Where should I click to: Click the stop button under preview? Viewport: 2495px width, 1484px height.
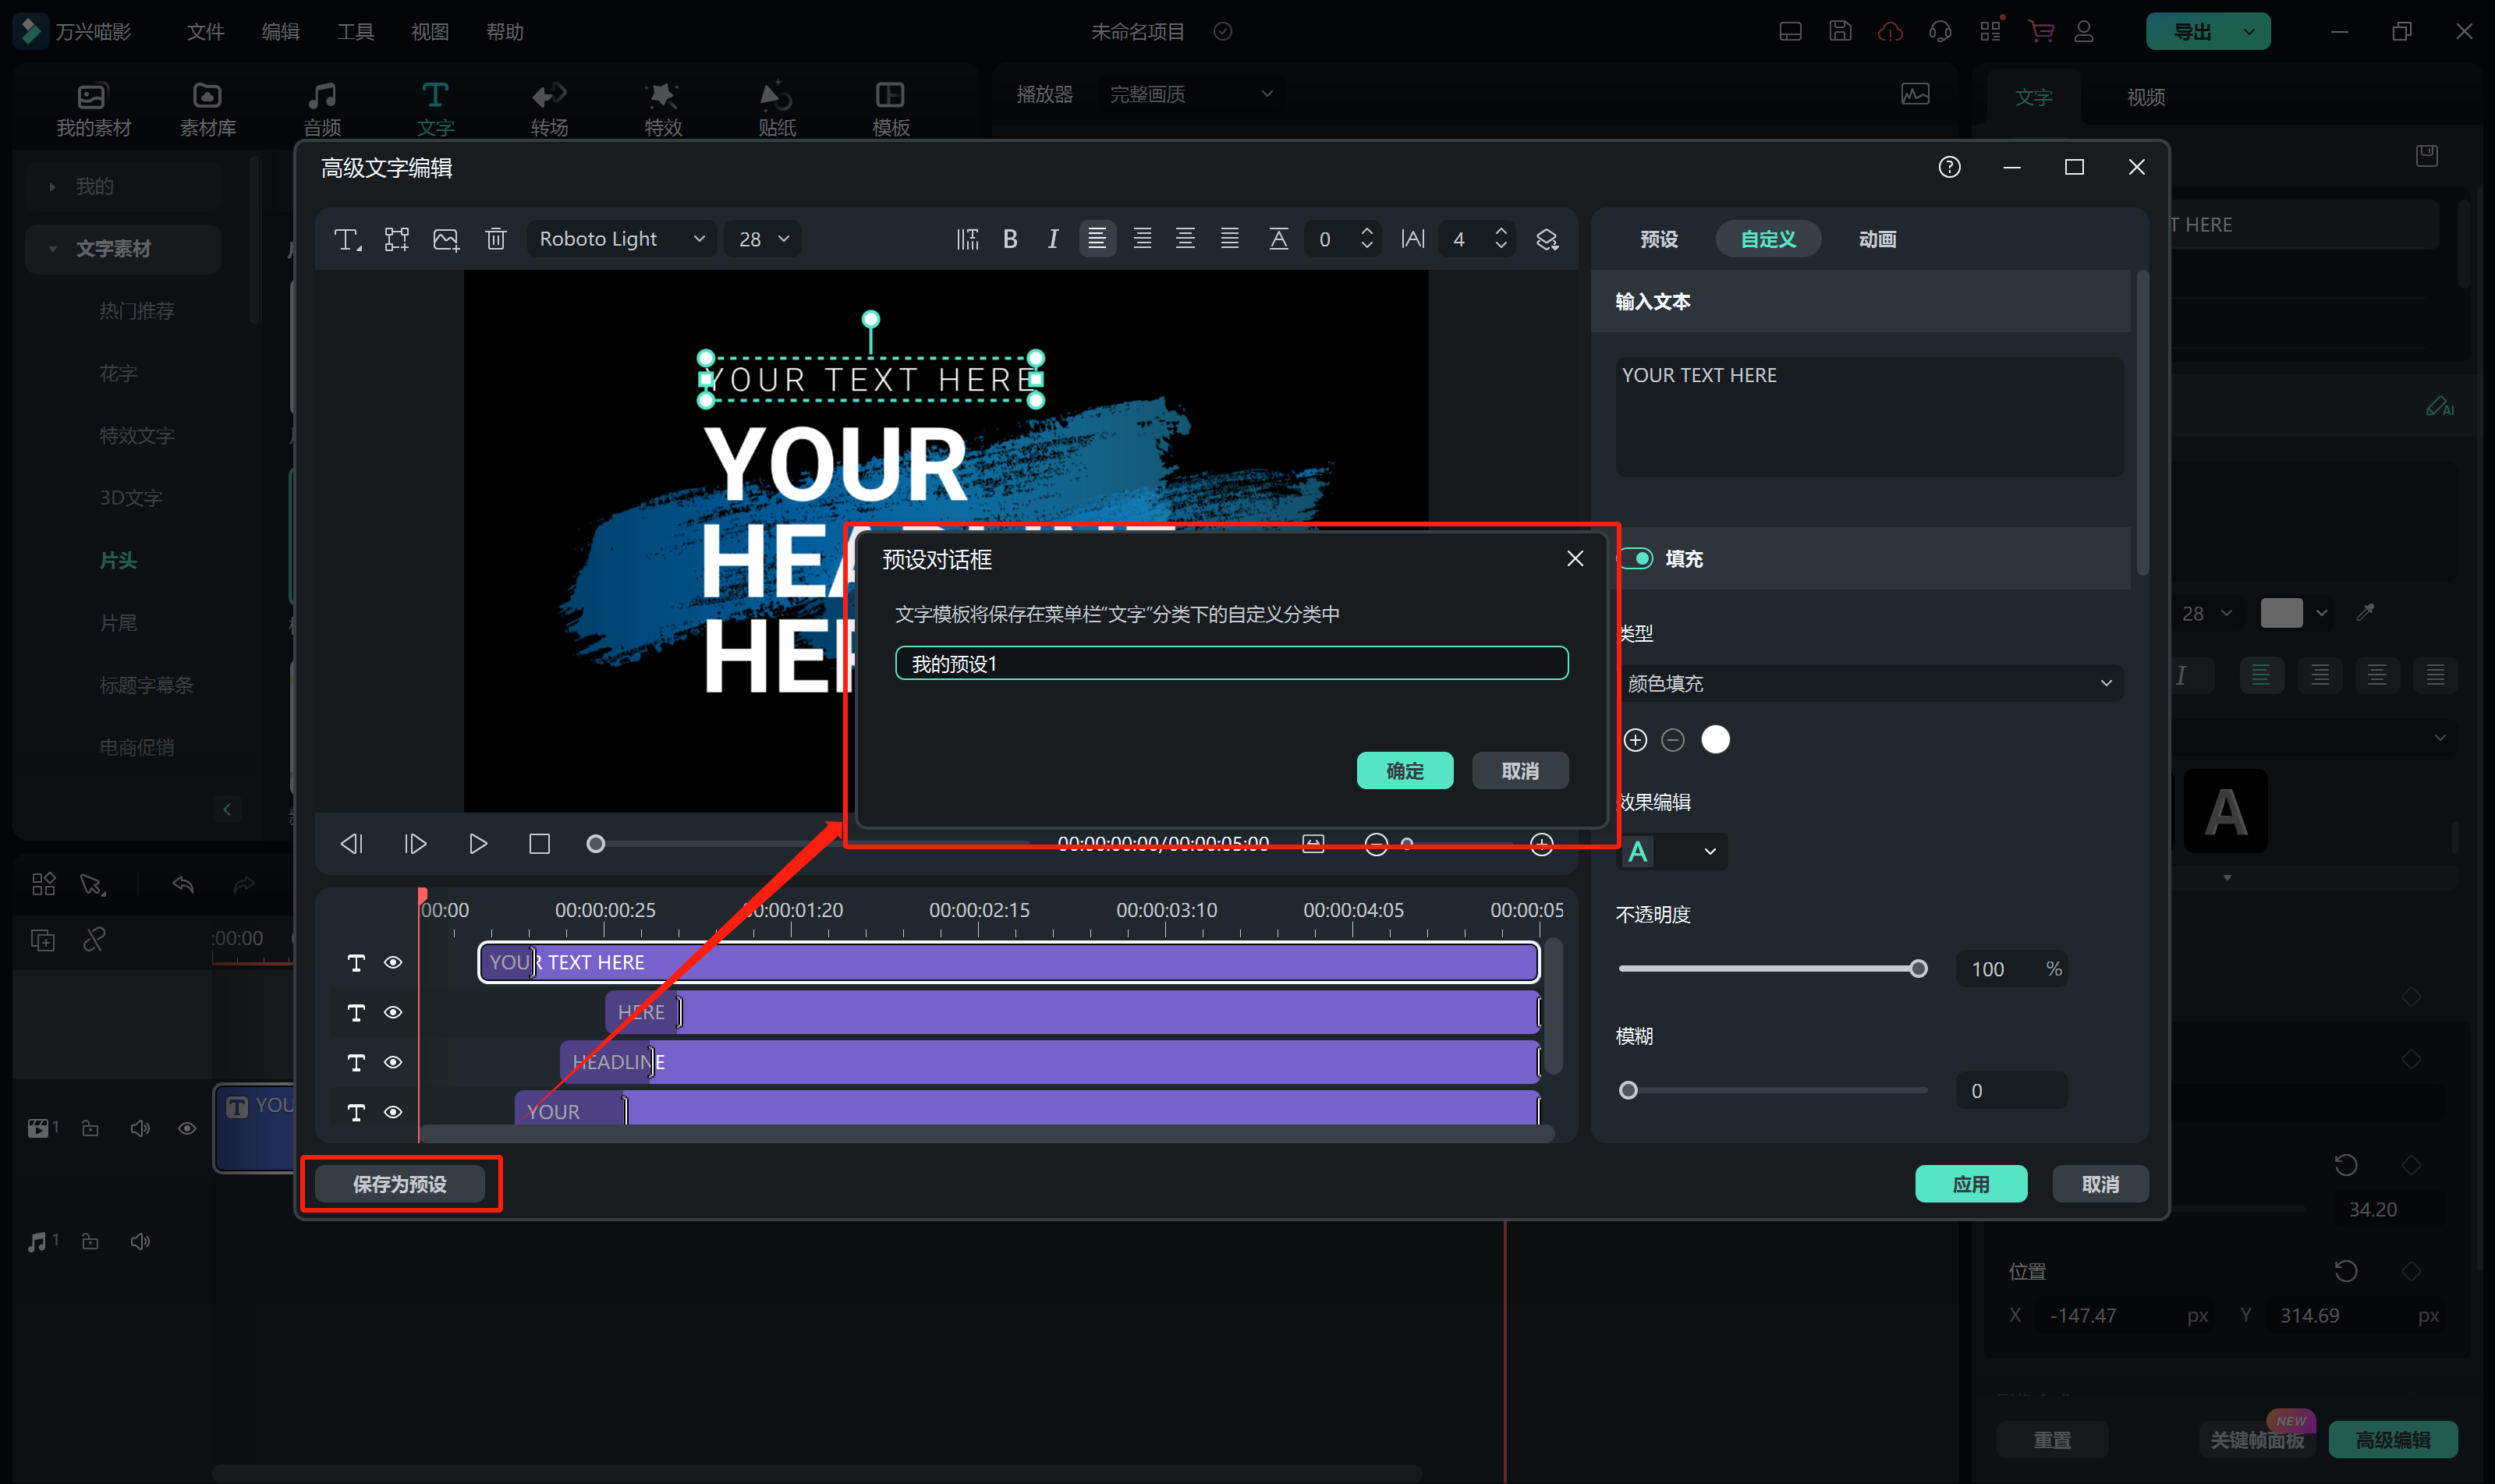click(539, 844)
